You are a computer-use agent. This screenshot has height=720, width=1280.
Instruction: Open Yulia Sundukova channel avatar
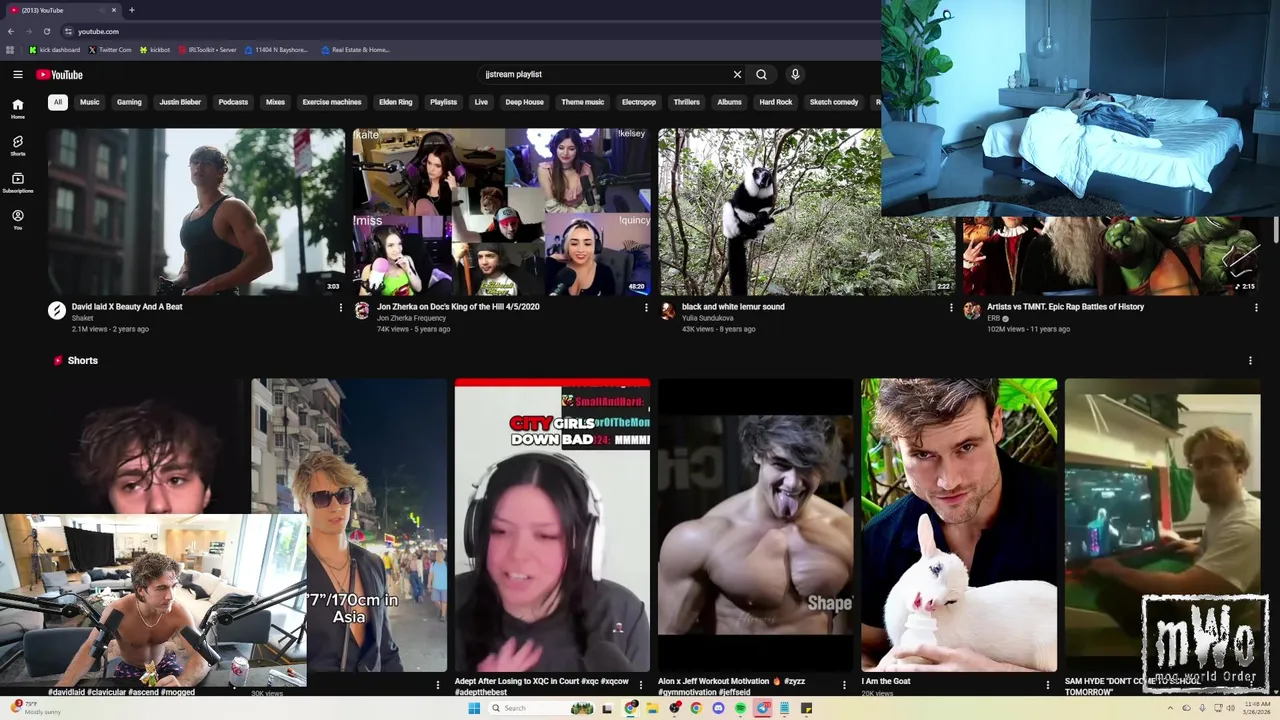pyautogui.click(x=667, y=311)
